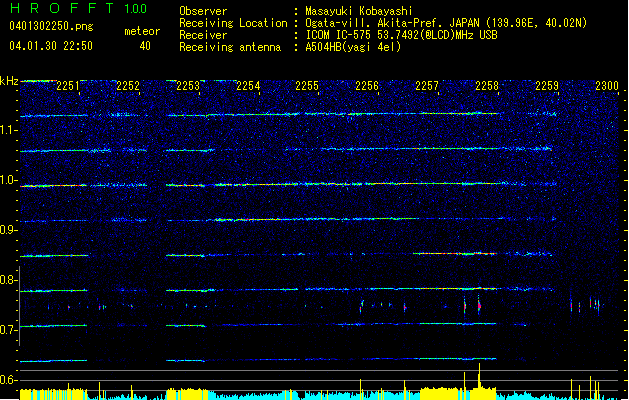Click the meteor count label
The image size is (629, 400).
click(x=142, y=31)
